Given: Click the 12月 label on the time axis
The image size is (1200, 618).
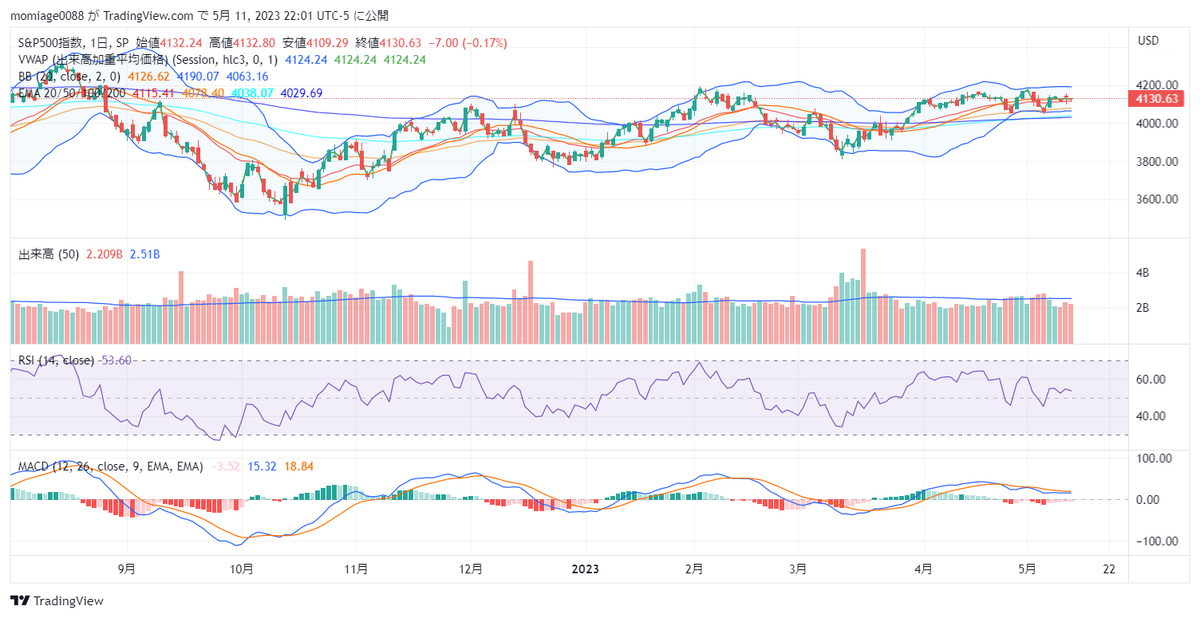Looking at the screenshot, I should [x=470, y=568].
